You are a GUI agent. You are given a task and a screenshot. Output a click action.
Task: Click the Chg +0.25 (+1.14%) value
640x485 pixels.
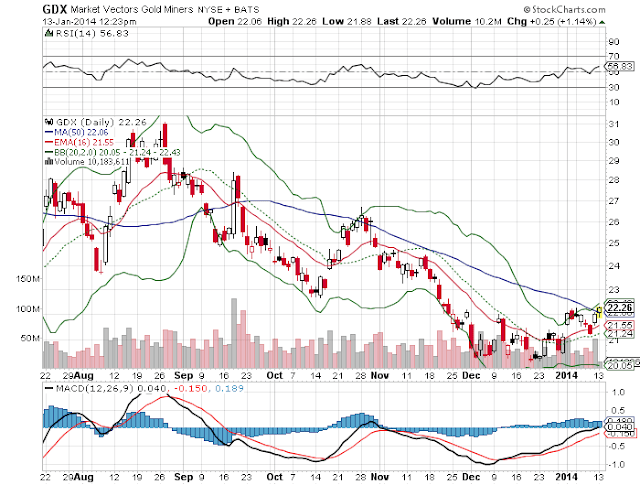(x=551, y=21)
